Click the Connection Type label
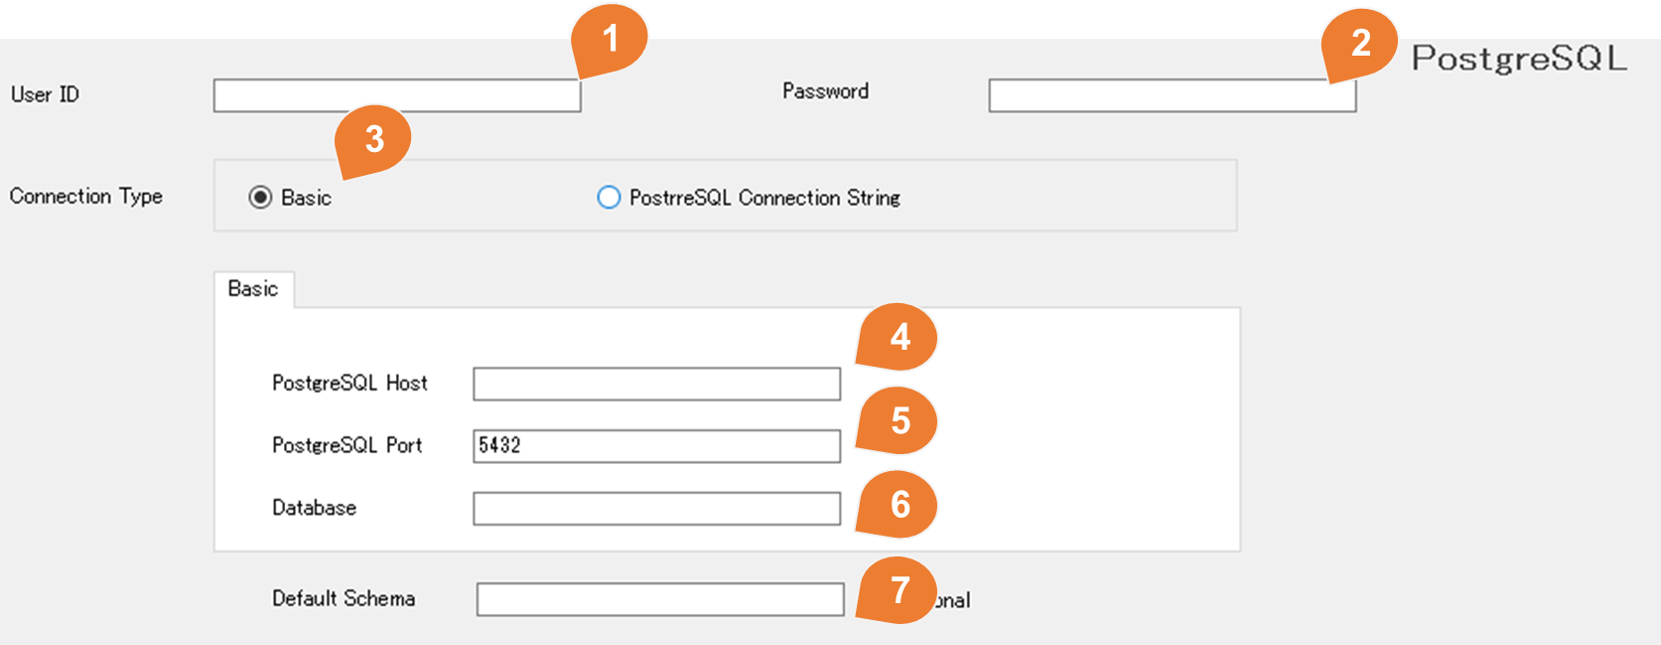 pos(88,197)
